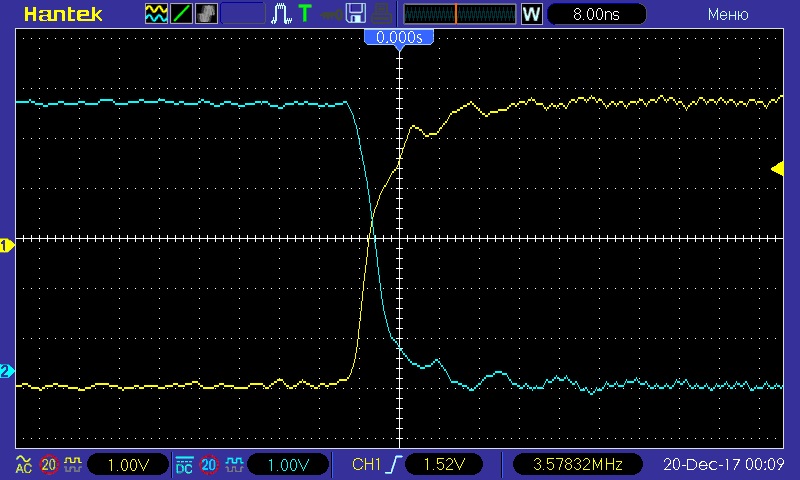Click the 0.000s trigger position label
Image resolution: width=800 pixels, height=480 pixels.
coord(399,37)
